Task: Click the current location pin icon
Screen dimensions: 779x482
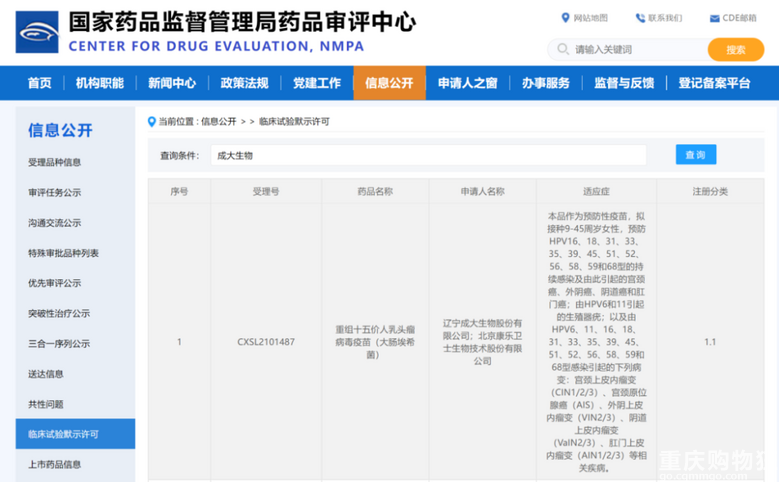Action: coord(152,122)
